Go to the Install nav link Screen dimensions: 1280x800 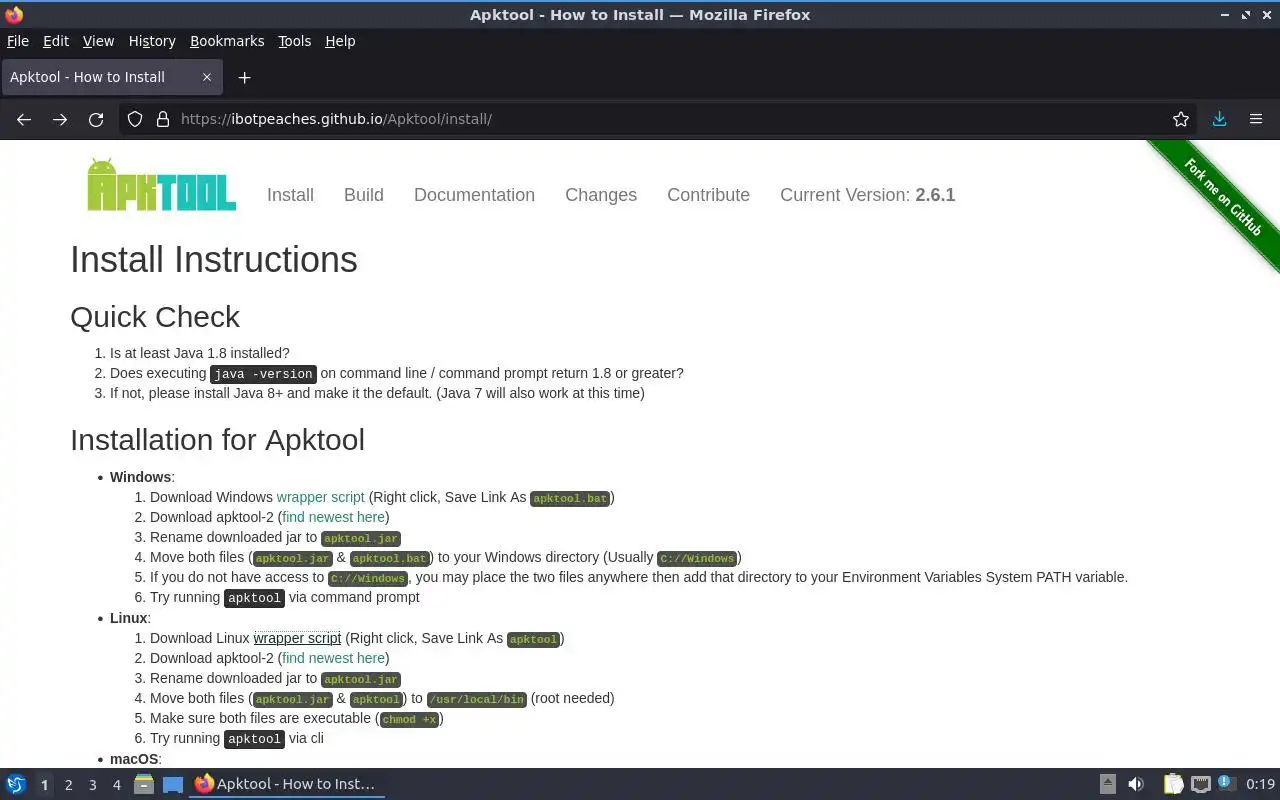pos(290,195)
